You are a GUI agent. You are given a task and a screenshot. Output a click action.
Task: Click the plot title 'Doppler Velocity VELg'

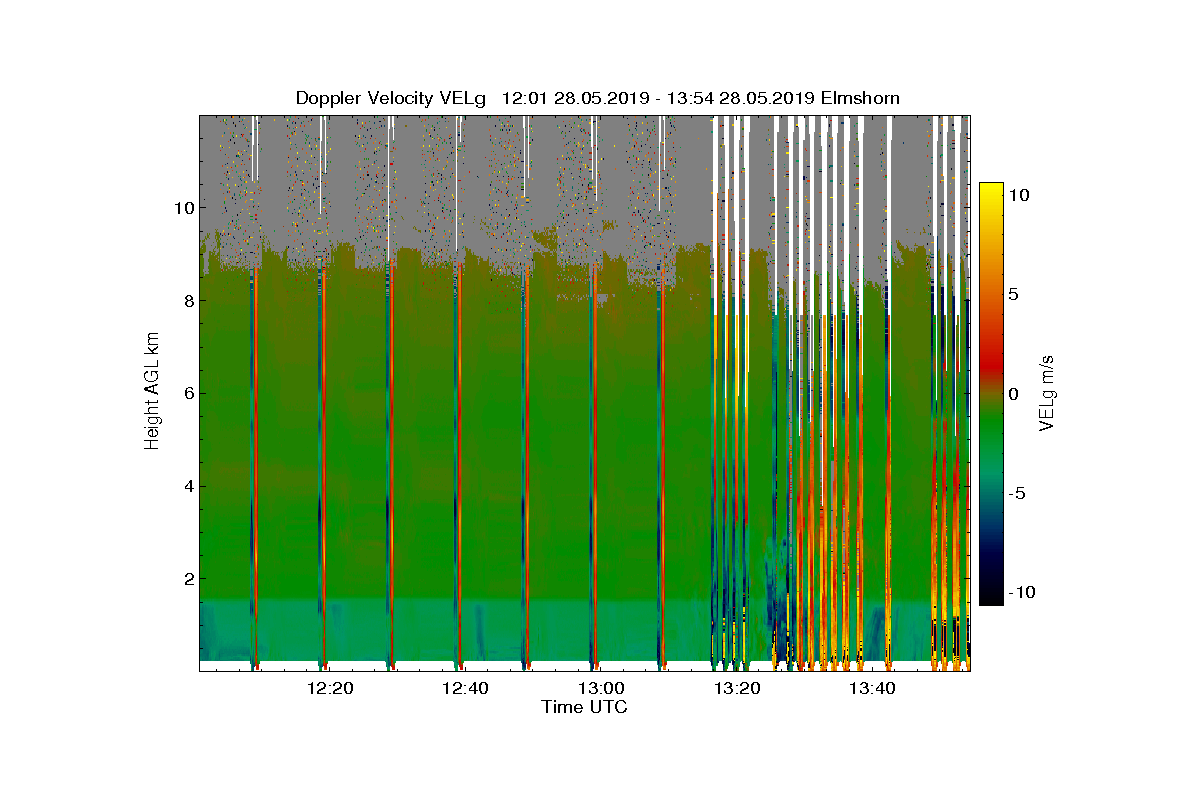[x=391, y=98]
